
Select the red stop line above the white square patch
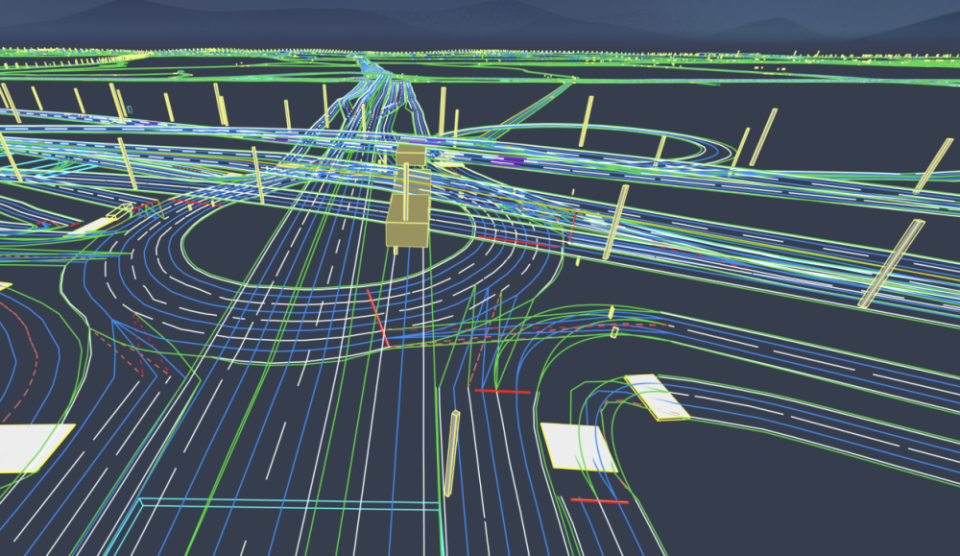click(x=502, y=391)
